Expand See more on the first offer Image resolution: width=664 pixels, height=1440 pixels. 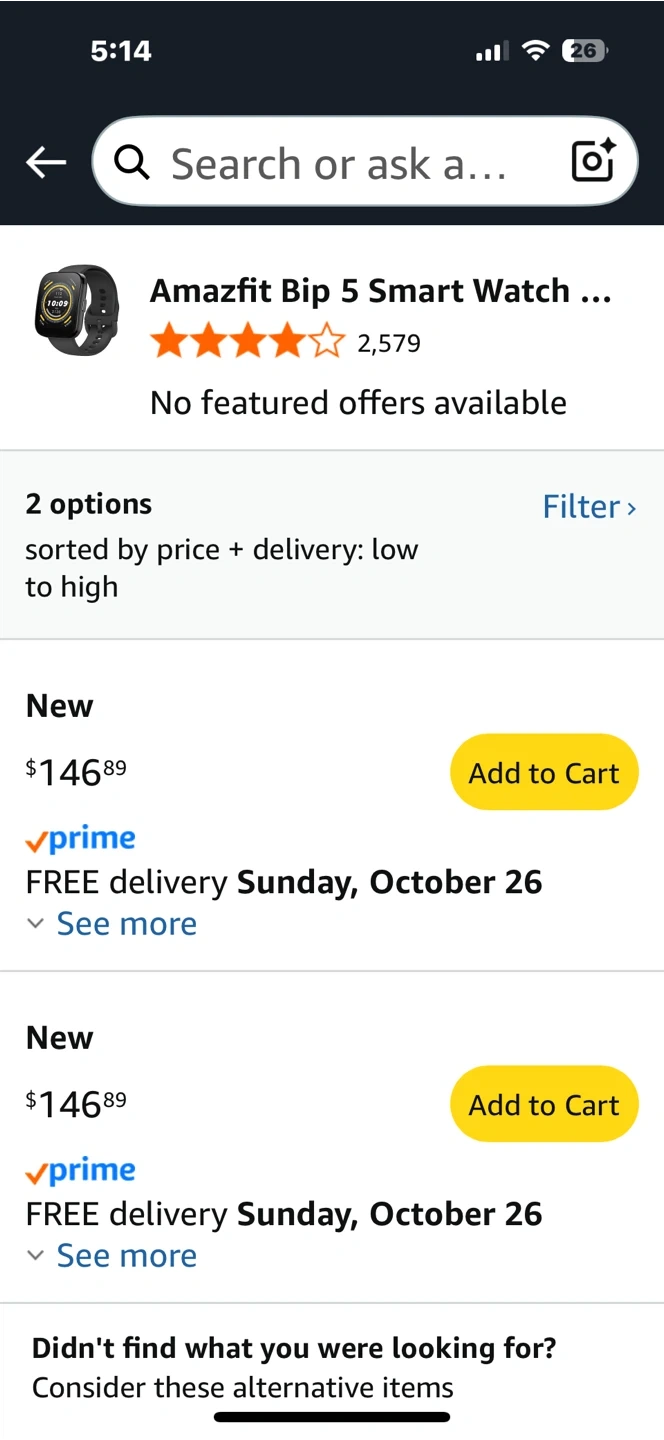click(x=126, y=924)
